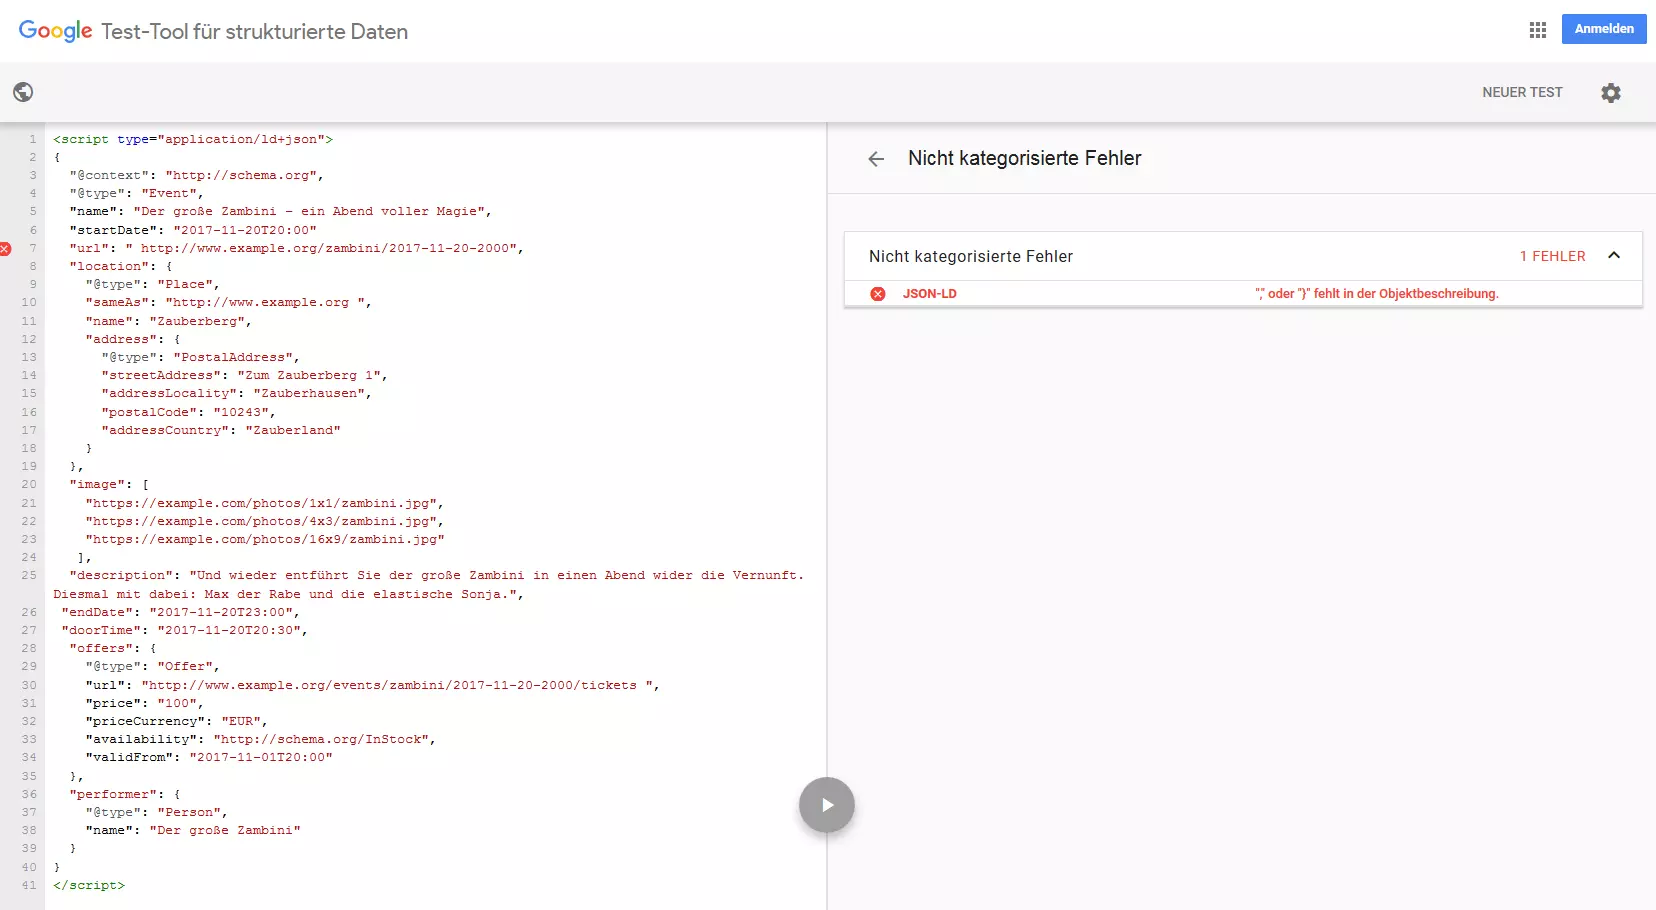Viewport: 1656px width, 910px height.
Task: Click line number 20 in the gutter
Action: pyautogui.click(x=29, y=485)
